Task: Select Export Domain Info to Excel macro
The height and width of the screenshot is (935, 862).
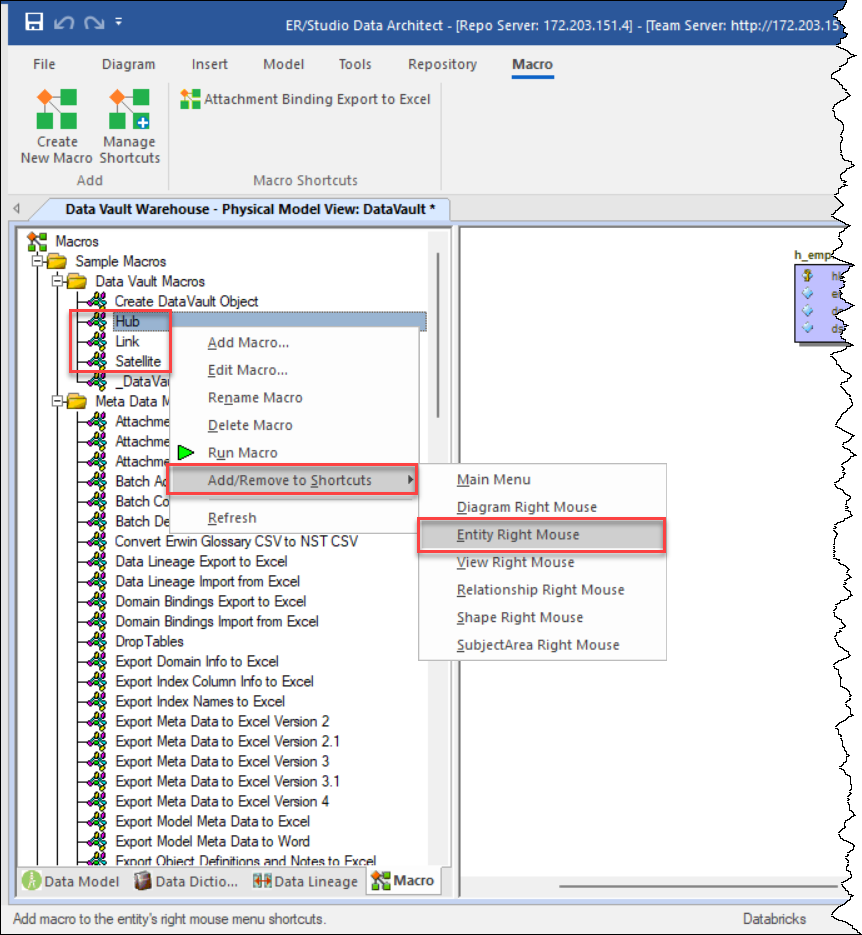Action: click(x=197, y=661)
